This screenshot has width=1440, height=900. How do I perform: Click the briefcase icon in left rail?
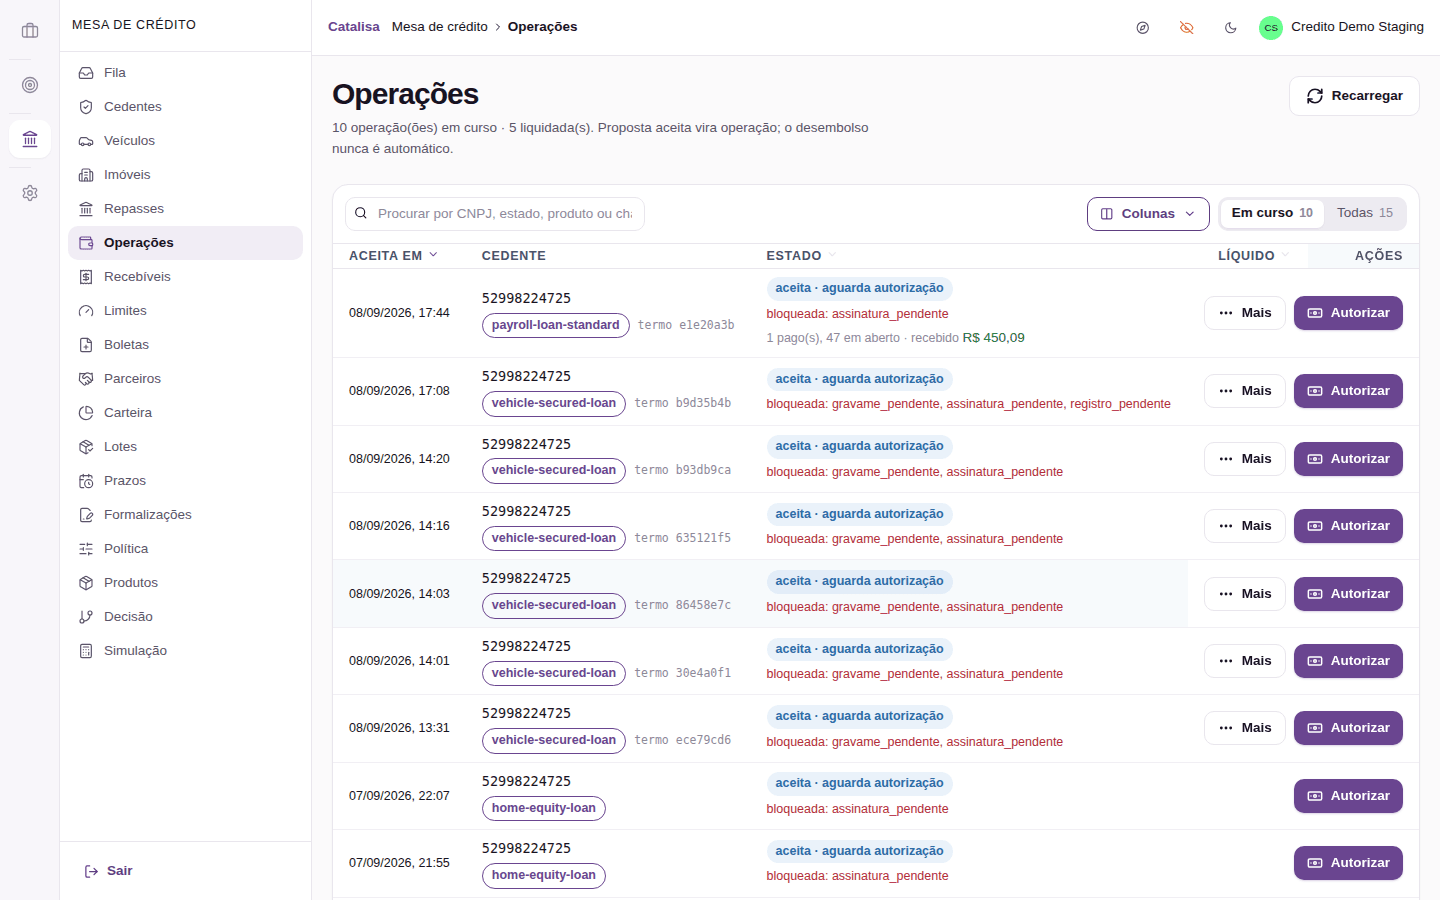pyautogui.click(x=30, y=31)
